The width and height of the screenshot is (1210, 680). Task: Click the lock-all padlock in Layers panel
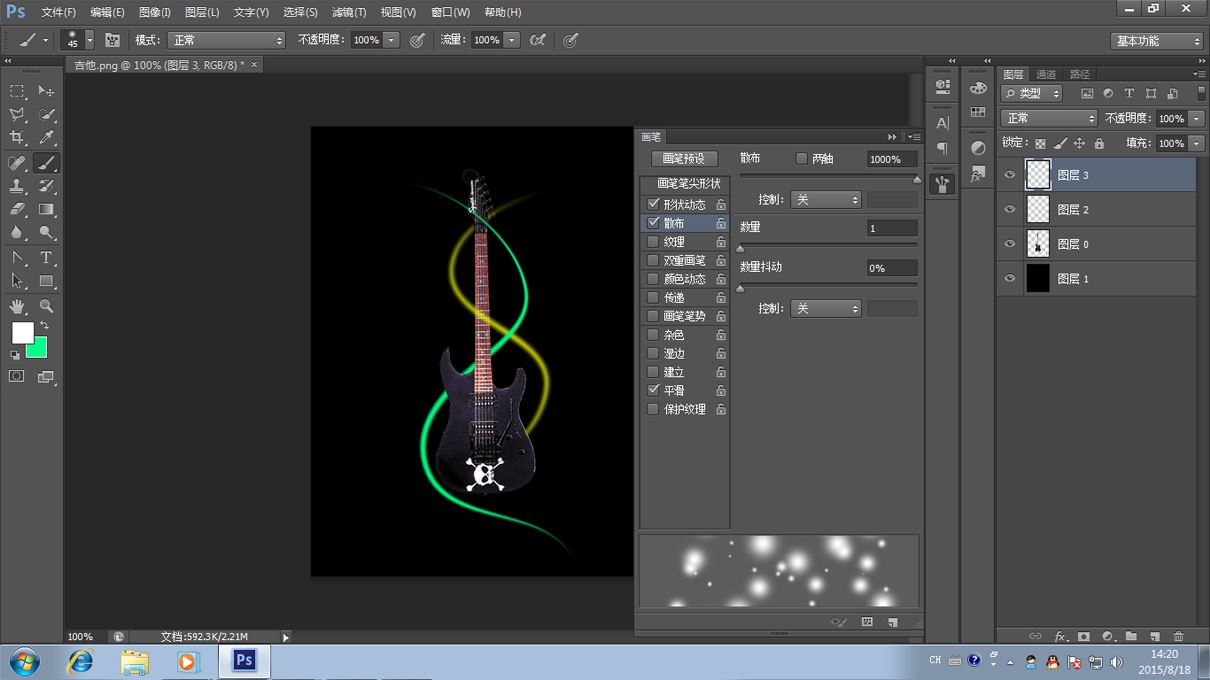(x=1099, y=144)
